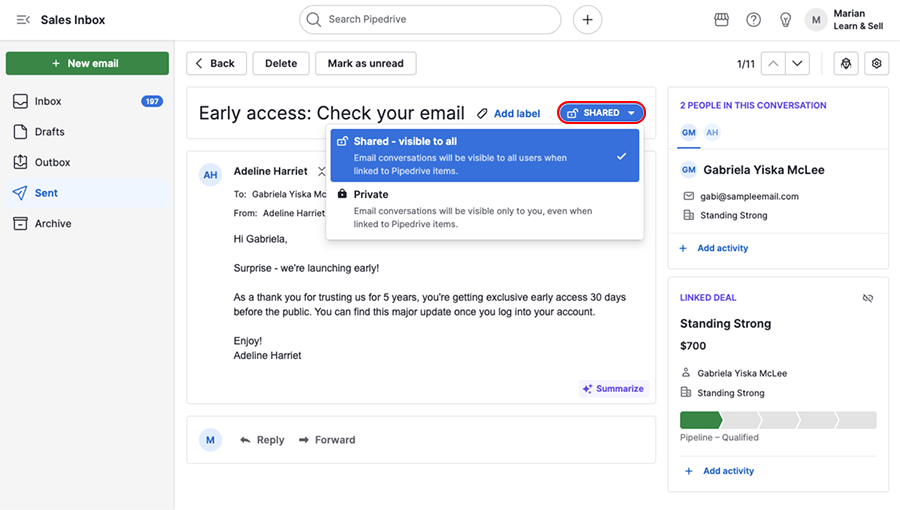Click the Summarize button
Viewport: 900px width, 510px height.
pyautogui.click(x=613, y=388)
